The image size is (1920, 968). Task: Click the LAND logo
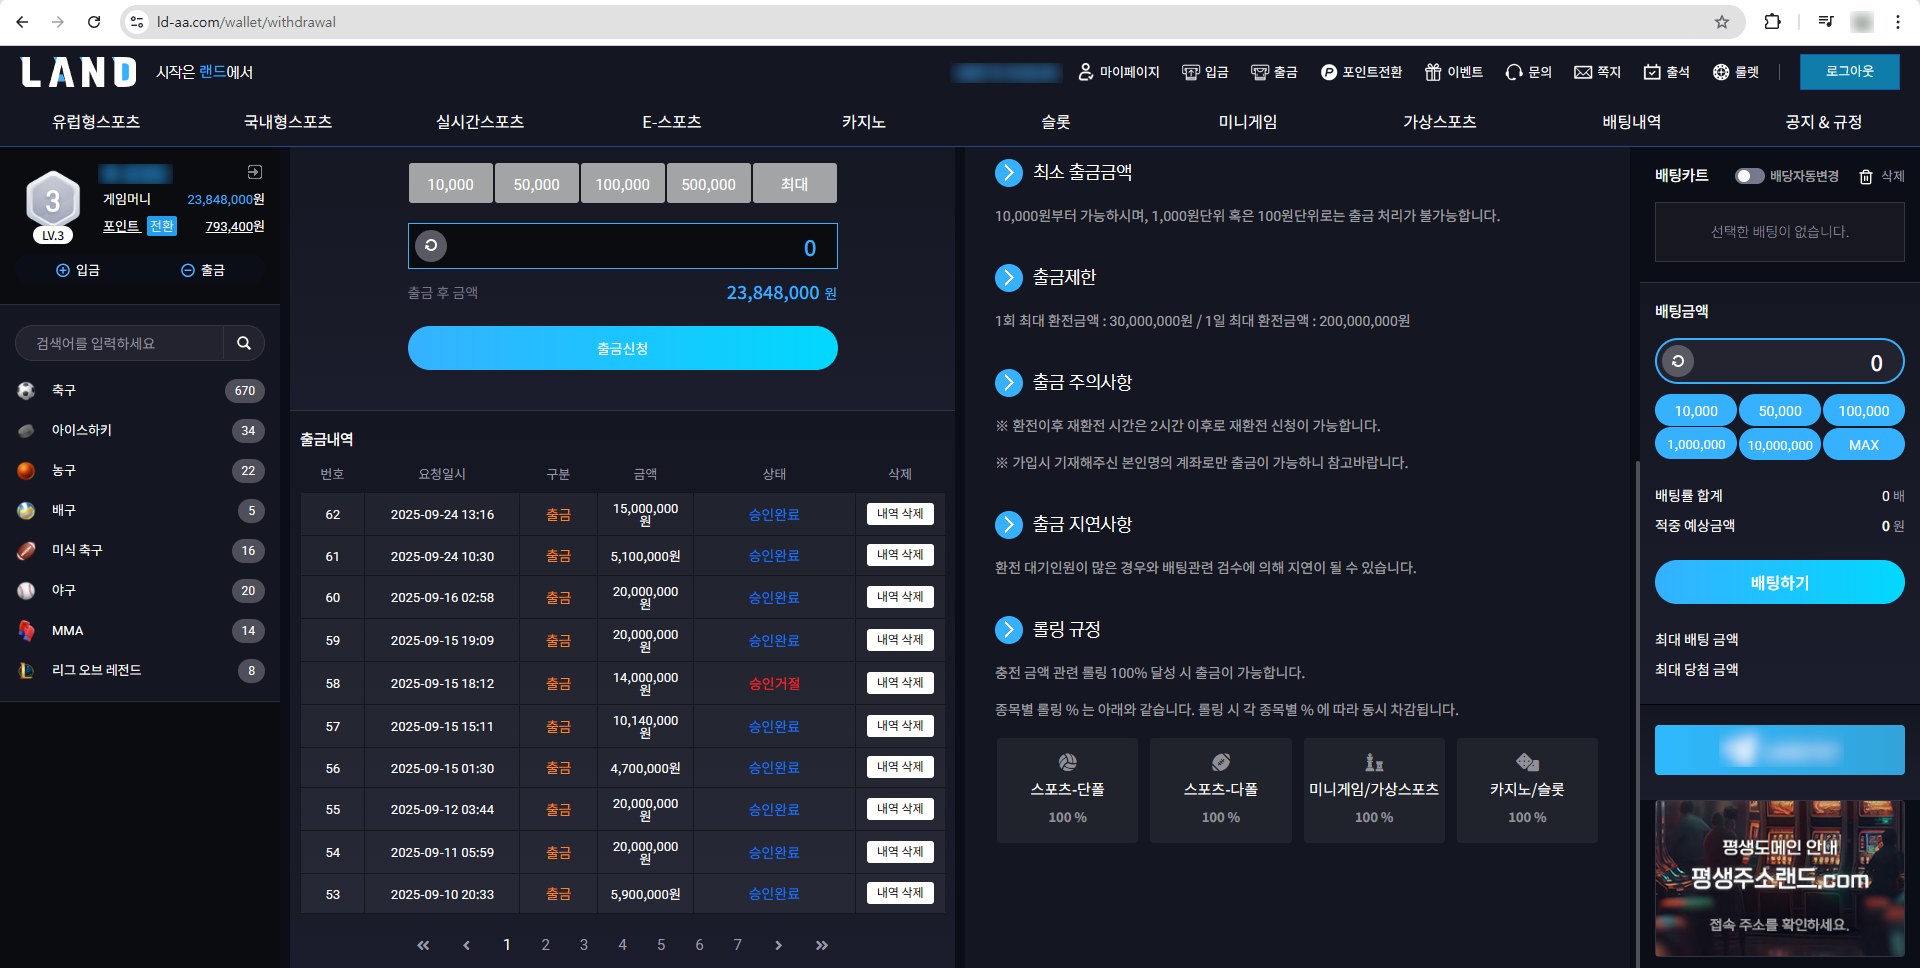79,72
